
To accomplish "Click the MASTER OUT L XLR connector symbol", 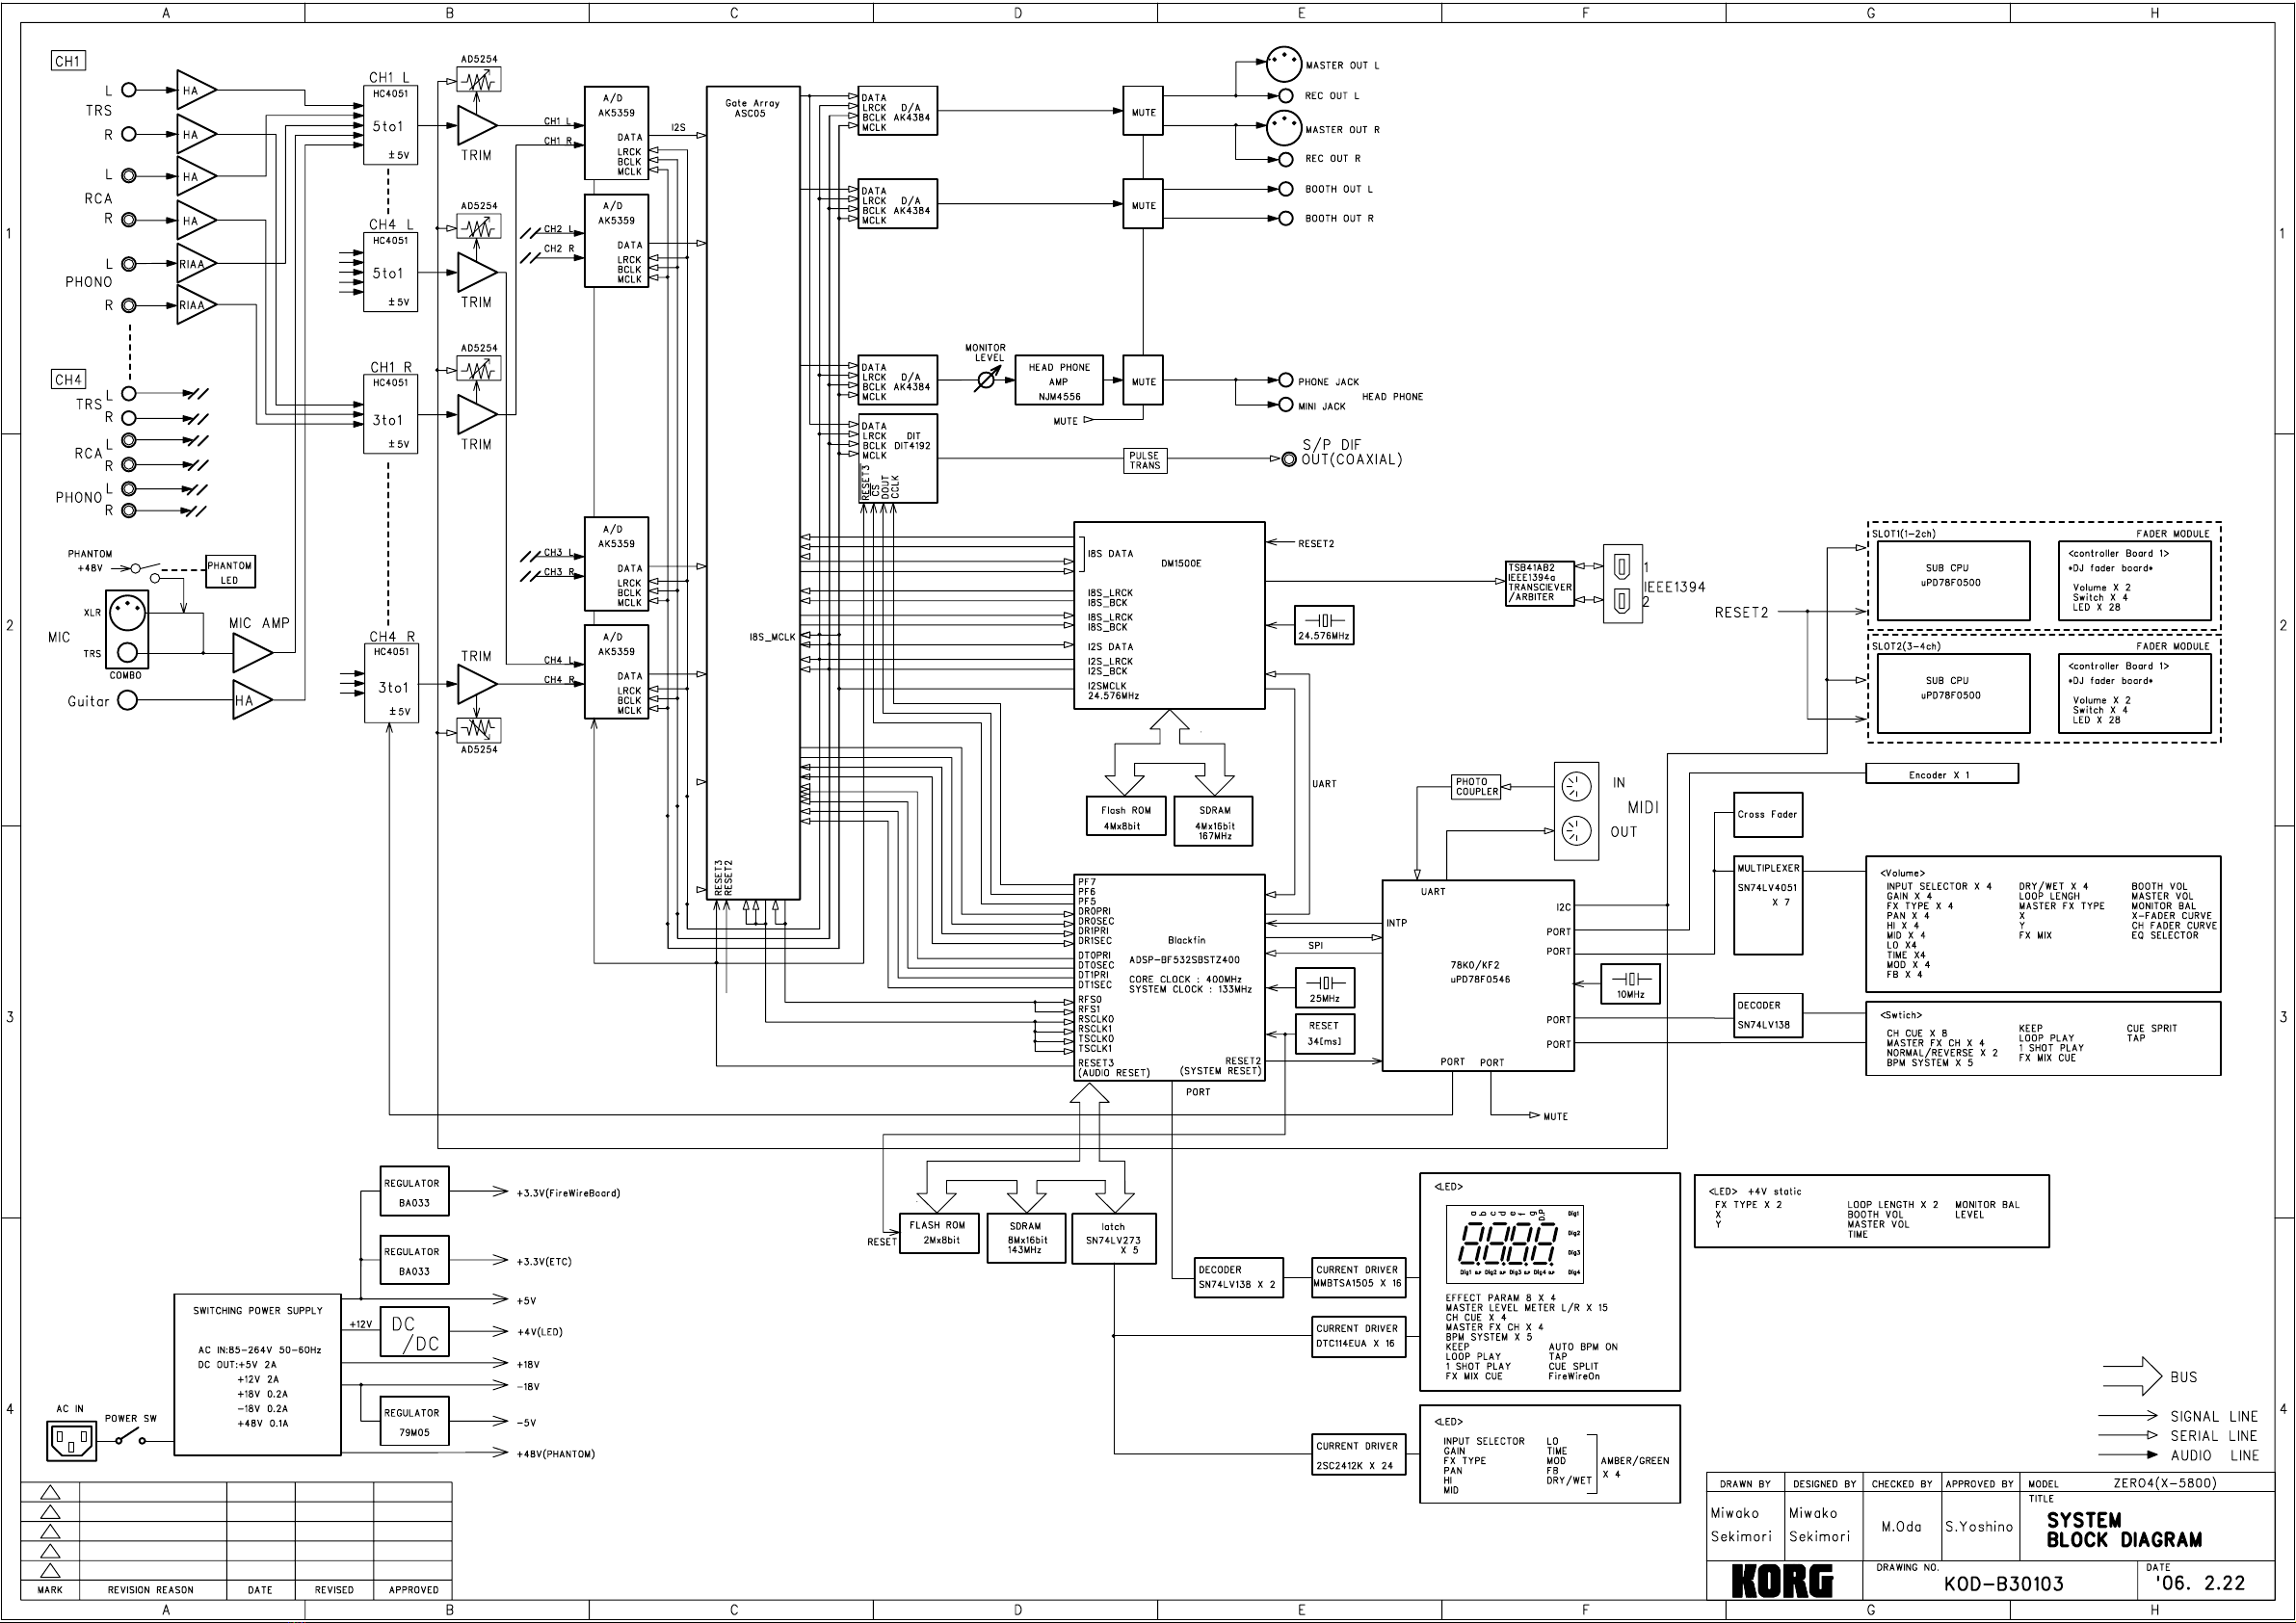I will pyautogui.click(x=1284, y=65).
